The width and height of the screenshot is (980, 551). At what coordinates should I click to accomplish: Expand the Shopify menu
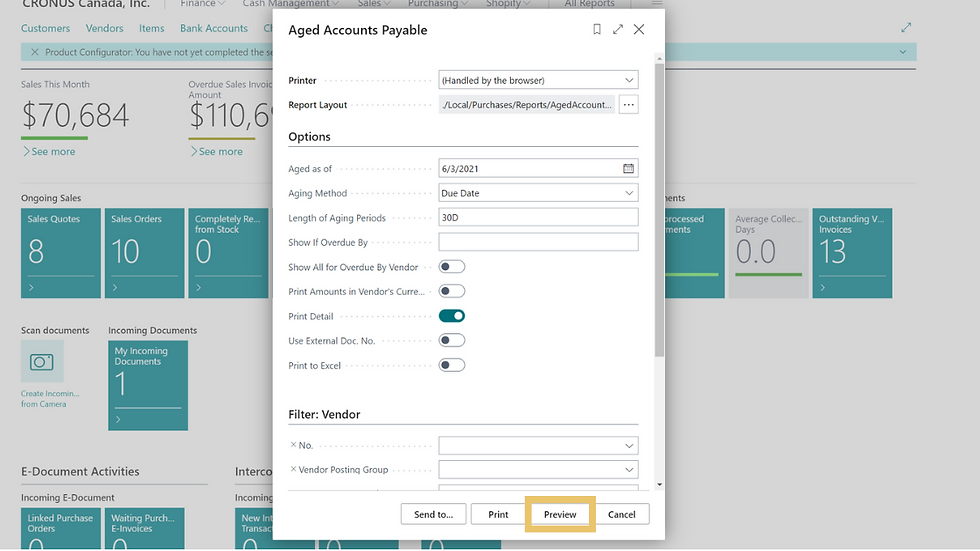click(x=508, y=4)
